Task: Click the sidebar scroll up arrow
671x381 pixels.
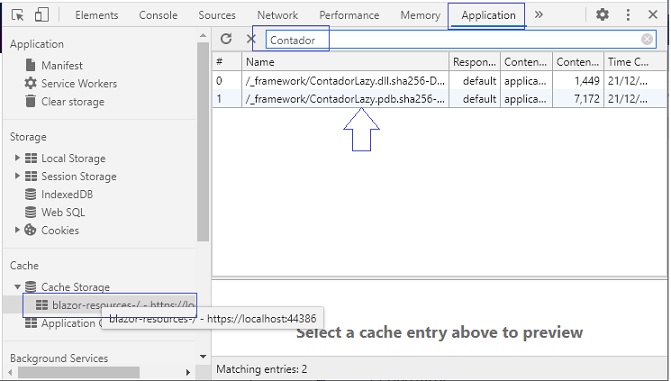Action: 203,36
